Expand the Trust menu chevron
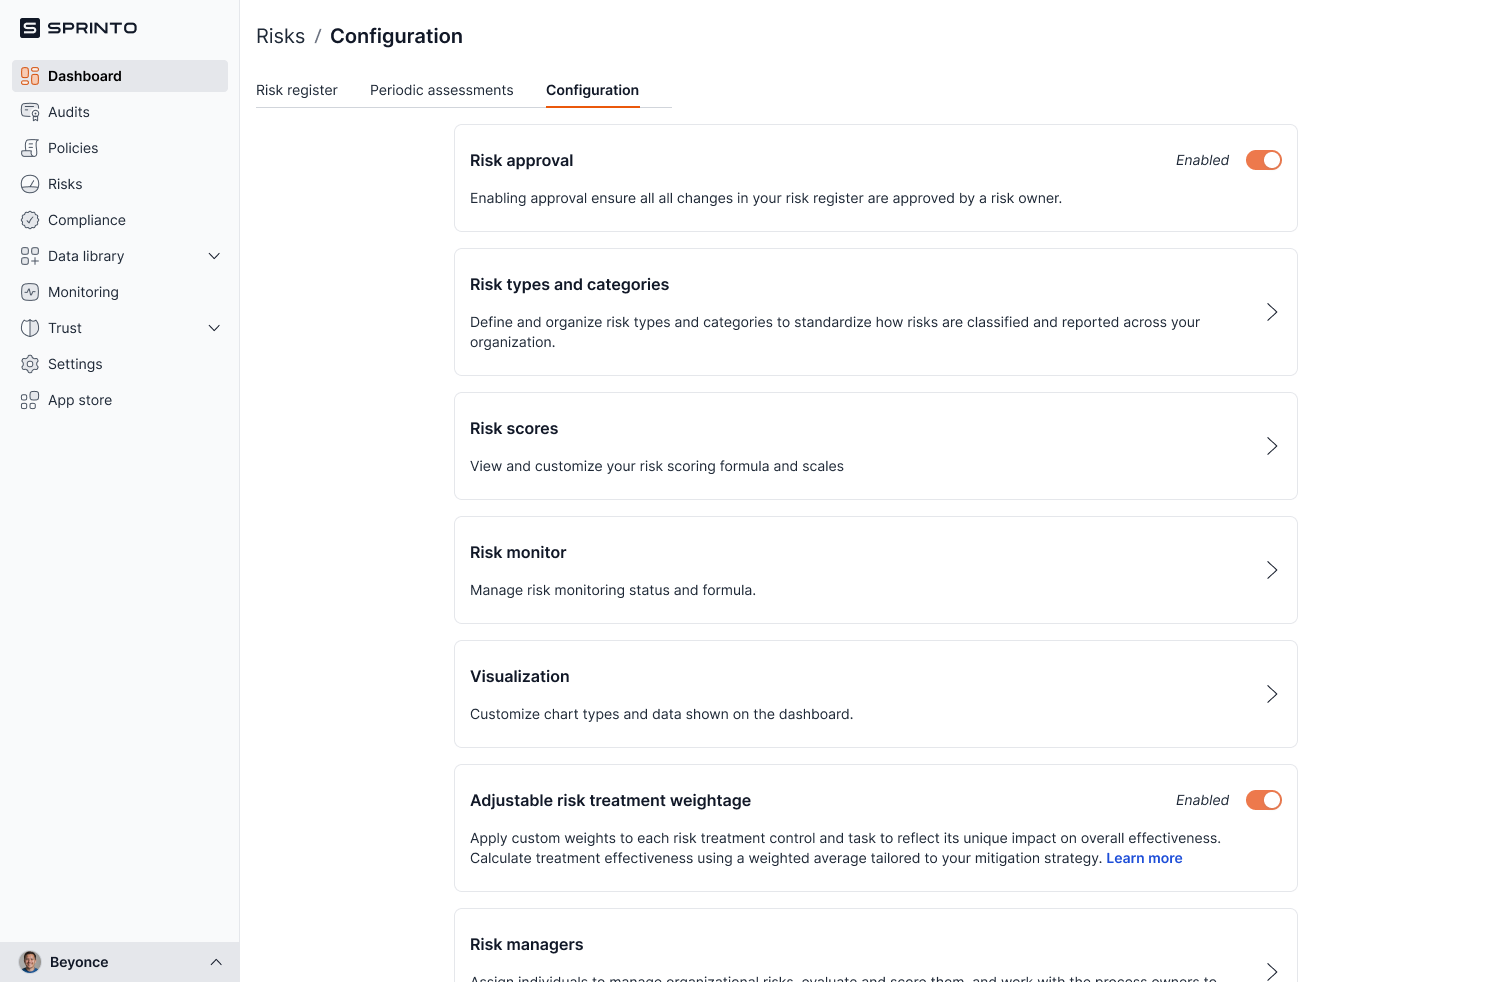Image resolution: width=1512 pixels, height=982 pixels. point(214,328)
